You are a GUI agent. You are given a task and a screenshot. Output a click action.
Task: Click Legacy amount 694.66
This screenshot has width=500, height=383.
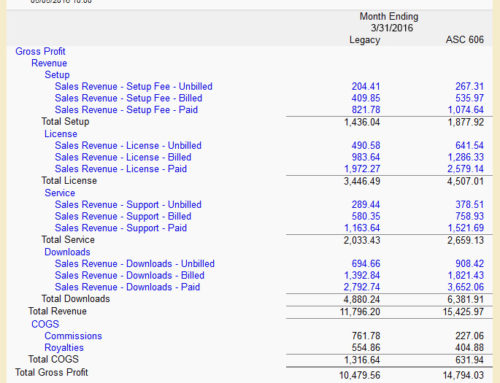(x=366, y=263)
